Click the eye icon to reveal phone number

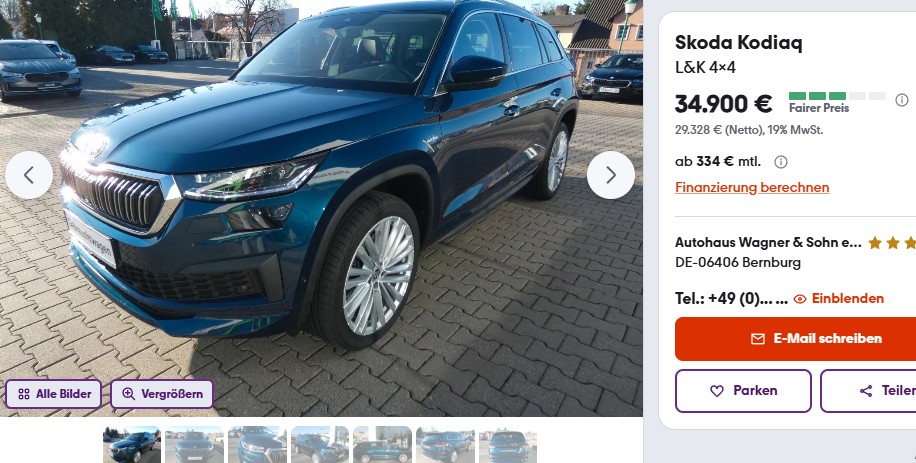point(800,299)
